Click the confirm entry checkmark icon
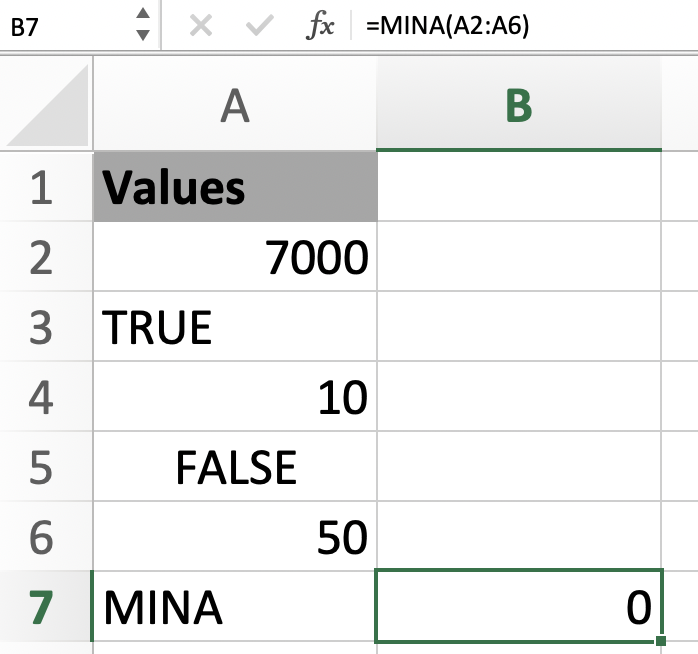698x654 pixels. pyautogui.click(x=260, y=25)
